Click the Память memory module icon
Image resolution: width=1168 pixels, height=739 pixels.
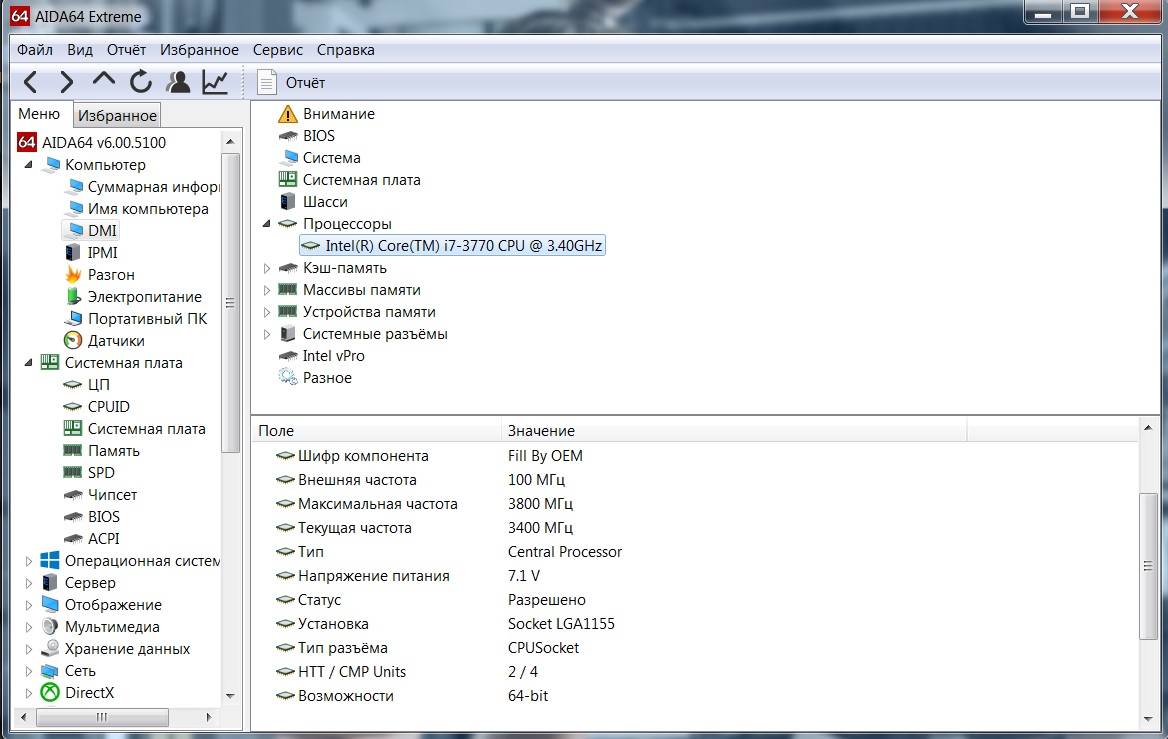tap(72, 451)
